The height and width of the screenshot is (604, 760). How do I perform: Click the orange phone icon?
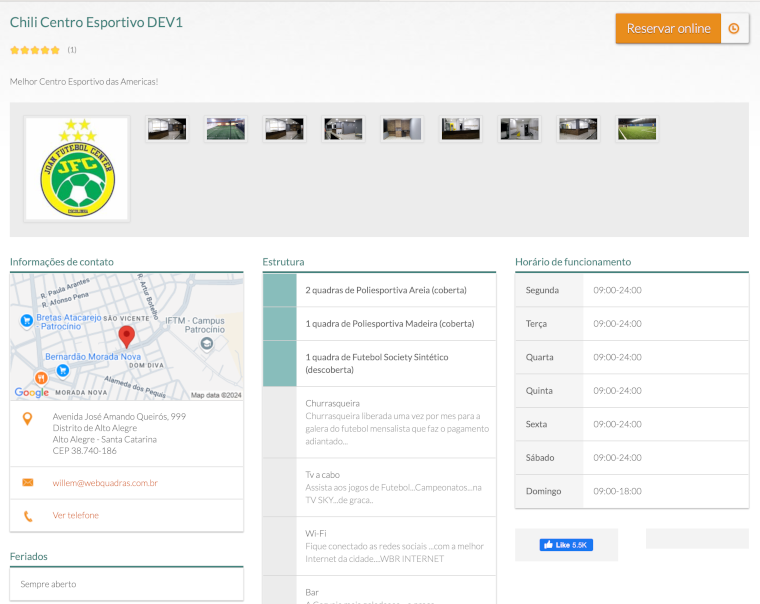pyautogui.click(x=27, y=516)
